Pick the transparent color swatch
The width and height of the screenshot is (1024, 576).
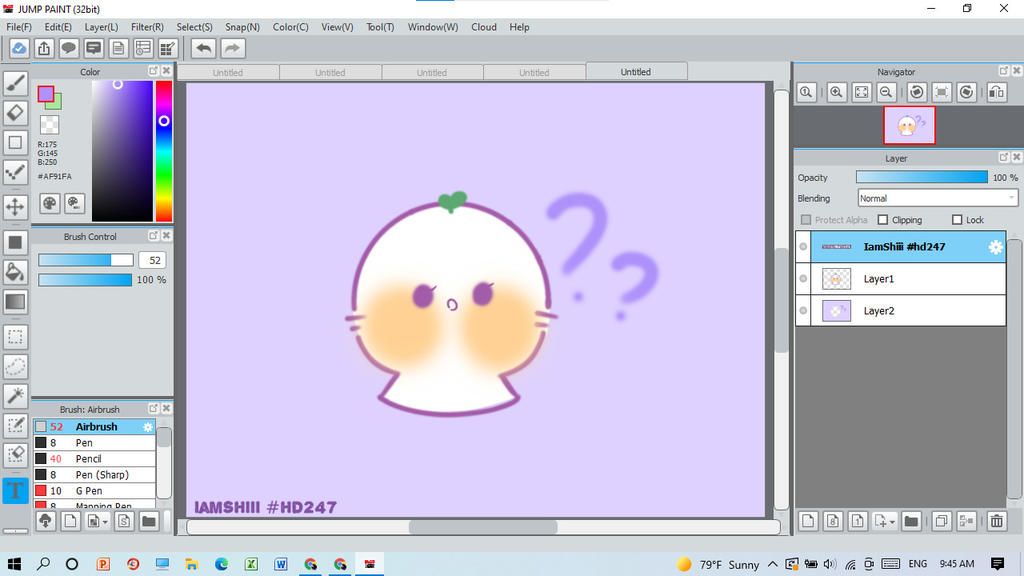pos(50,124)
